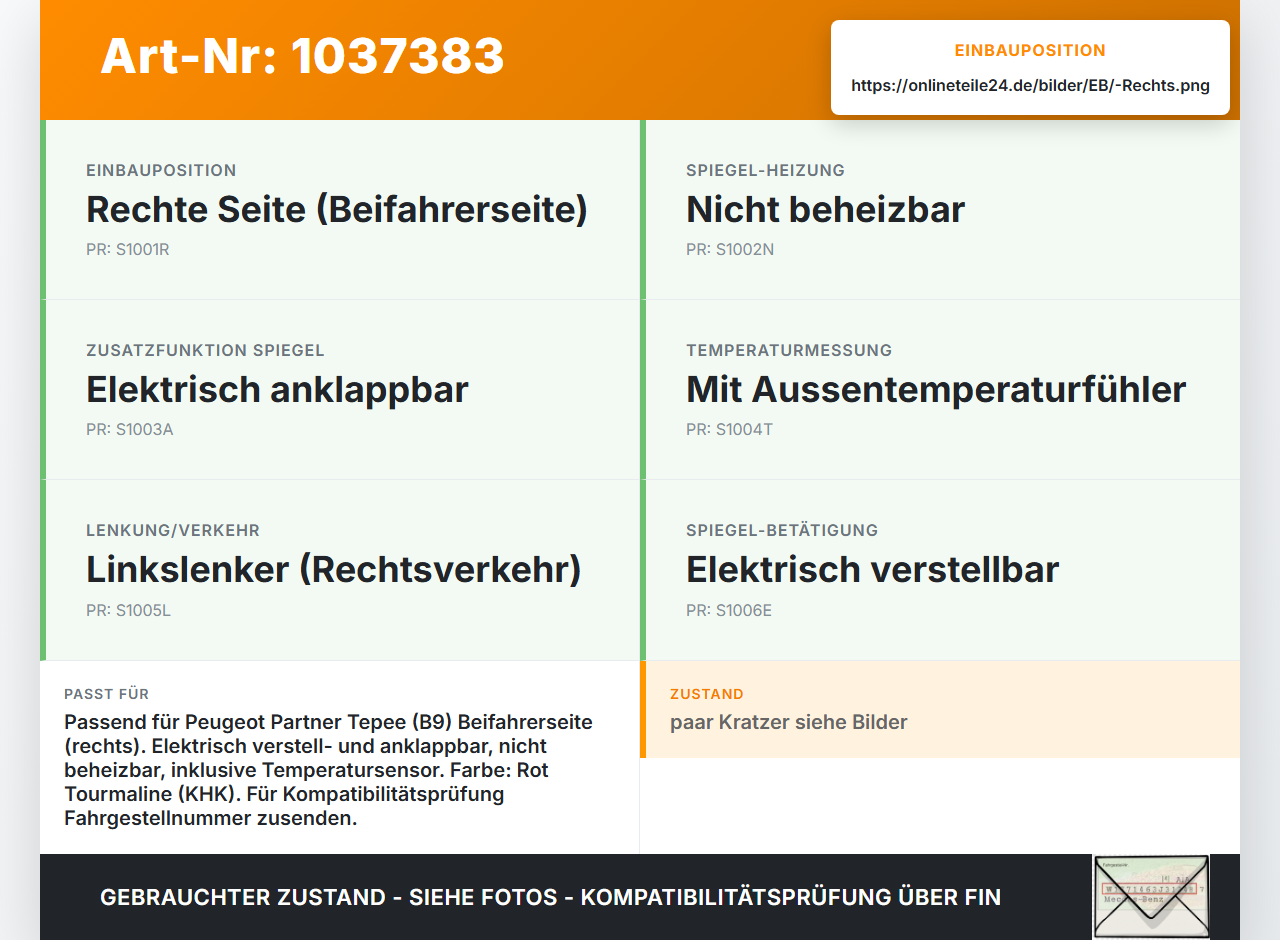Select the 'Elektrisch anklappbar' value
1280x940 pixels.
click(x=277, y=389)
